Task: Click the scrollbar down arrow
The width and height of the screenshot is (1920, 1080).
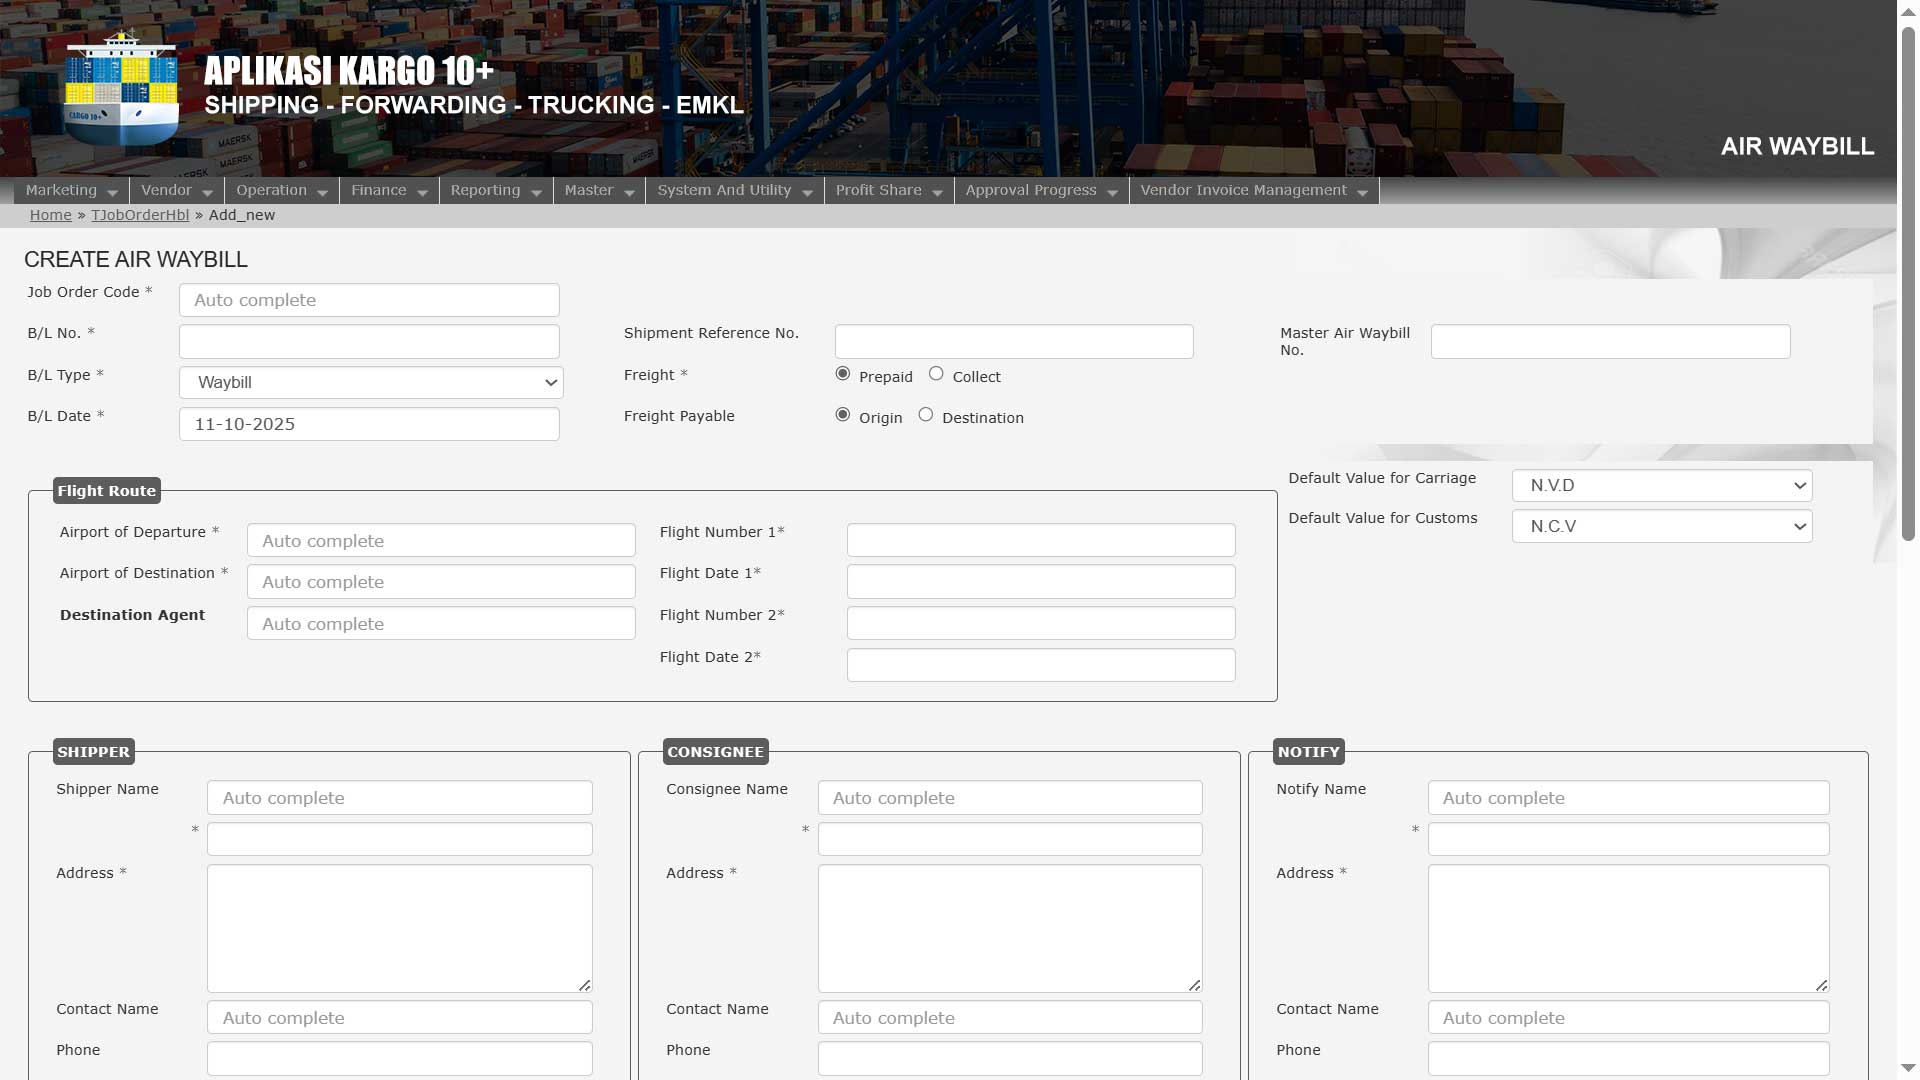Action: (1908, 1069)
